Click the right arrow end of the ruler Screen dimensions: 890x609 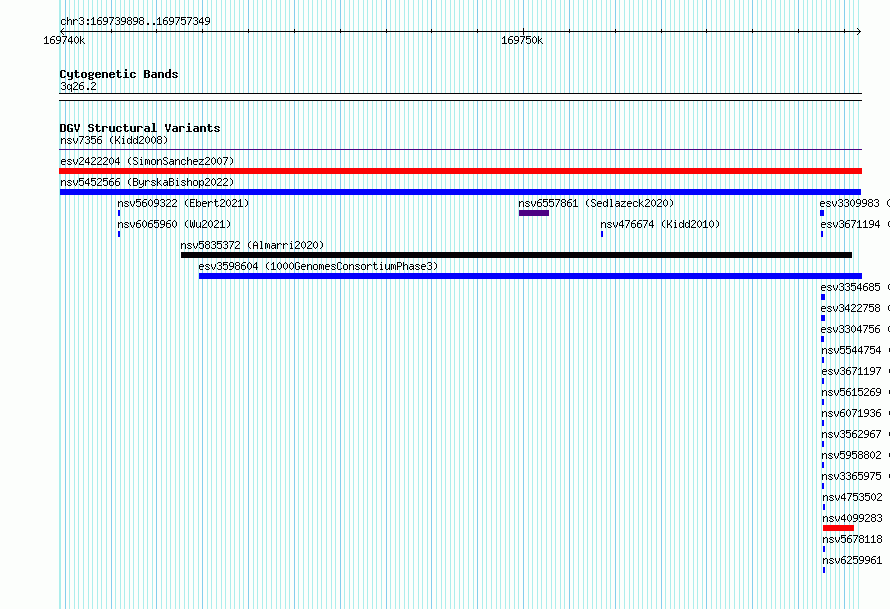pos(859,31)
